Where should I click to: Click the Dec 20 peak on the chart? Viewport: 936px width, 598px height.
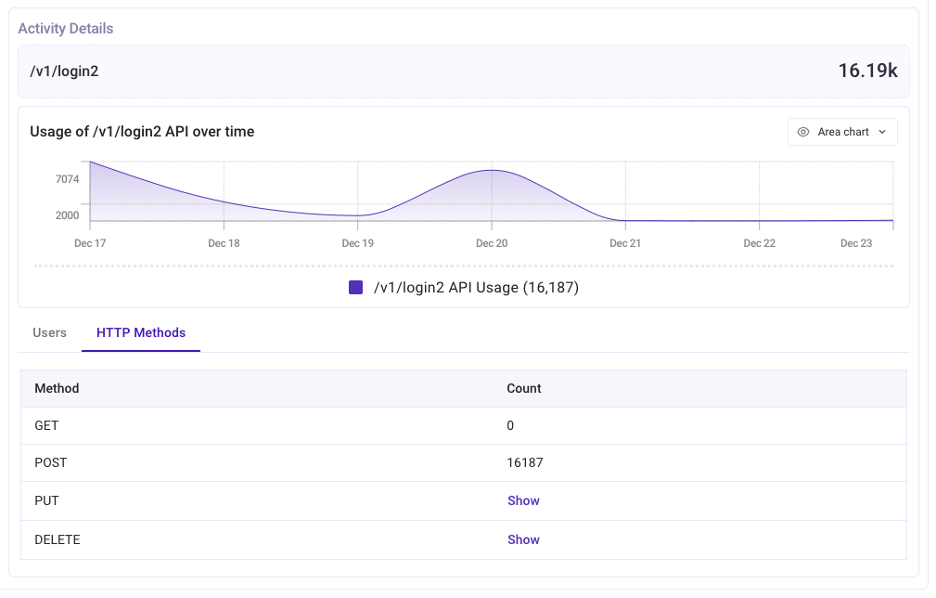coord(492,171)
